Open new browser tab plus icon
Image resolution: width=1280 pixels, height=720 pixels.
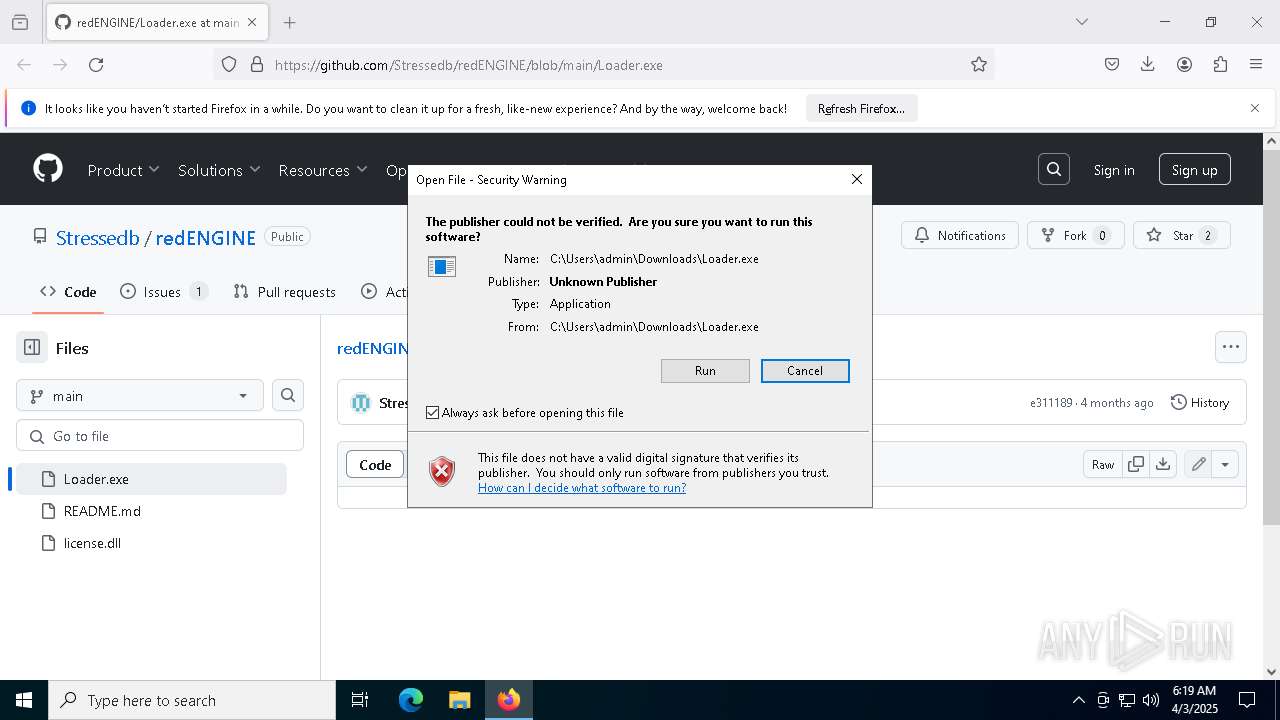coord(290,22)
